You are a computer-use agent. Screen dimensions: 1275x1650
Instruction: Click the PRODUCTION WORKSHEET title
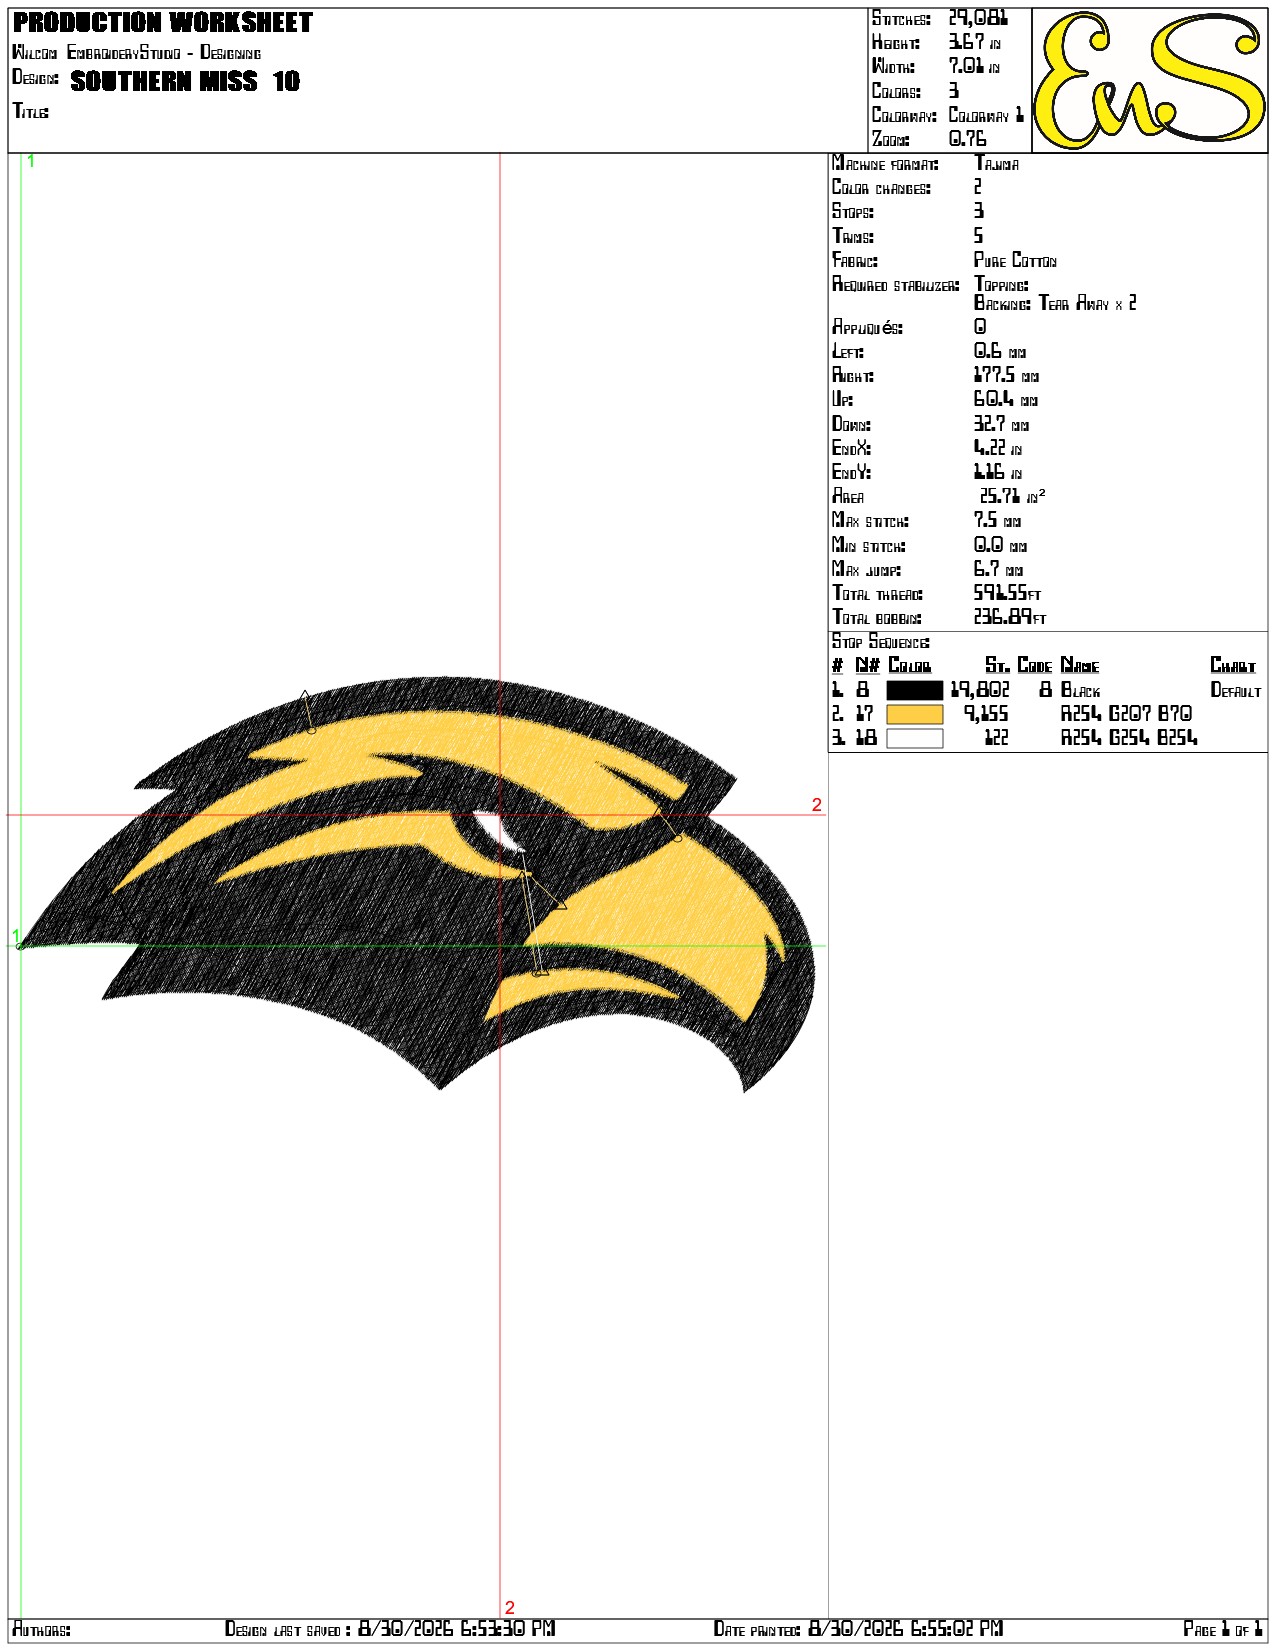163,22
